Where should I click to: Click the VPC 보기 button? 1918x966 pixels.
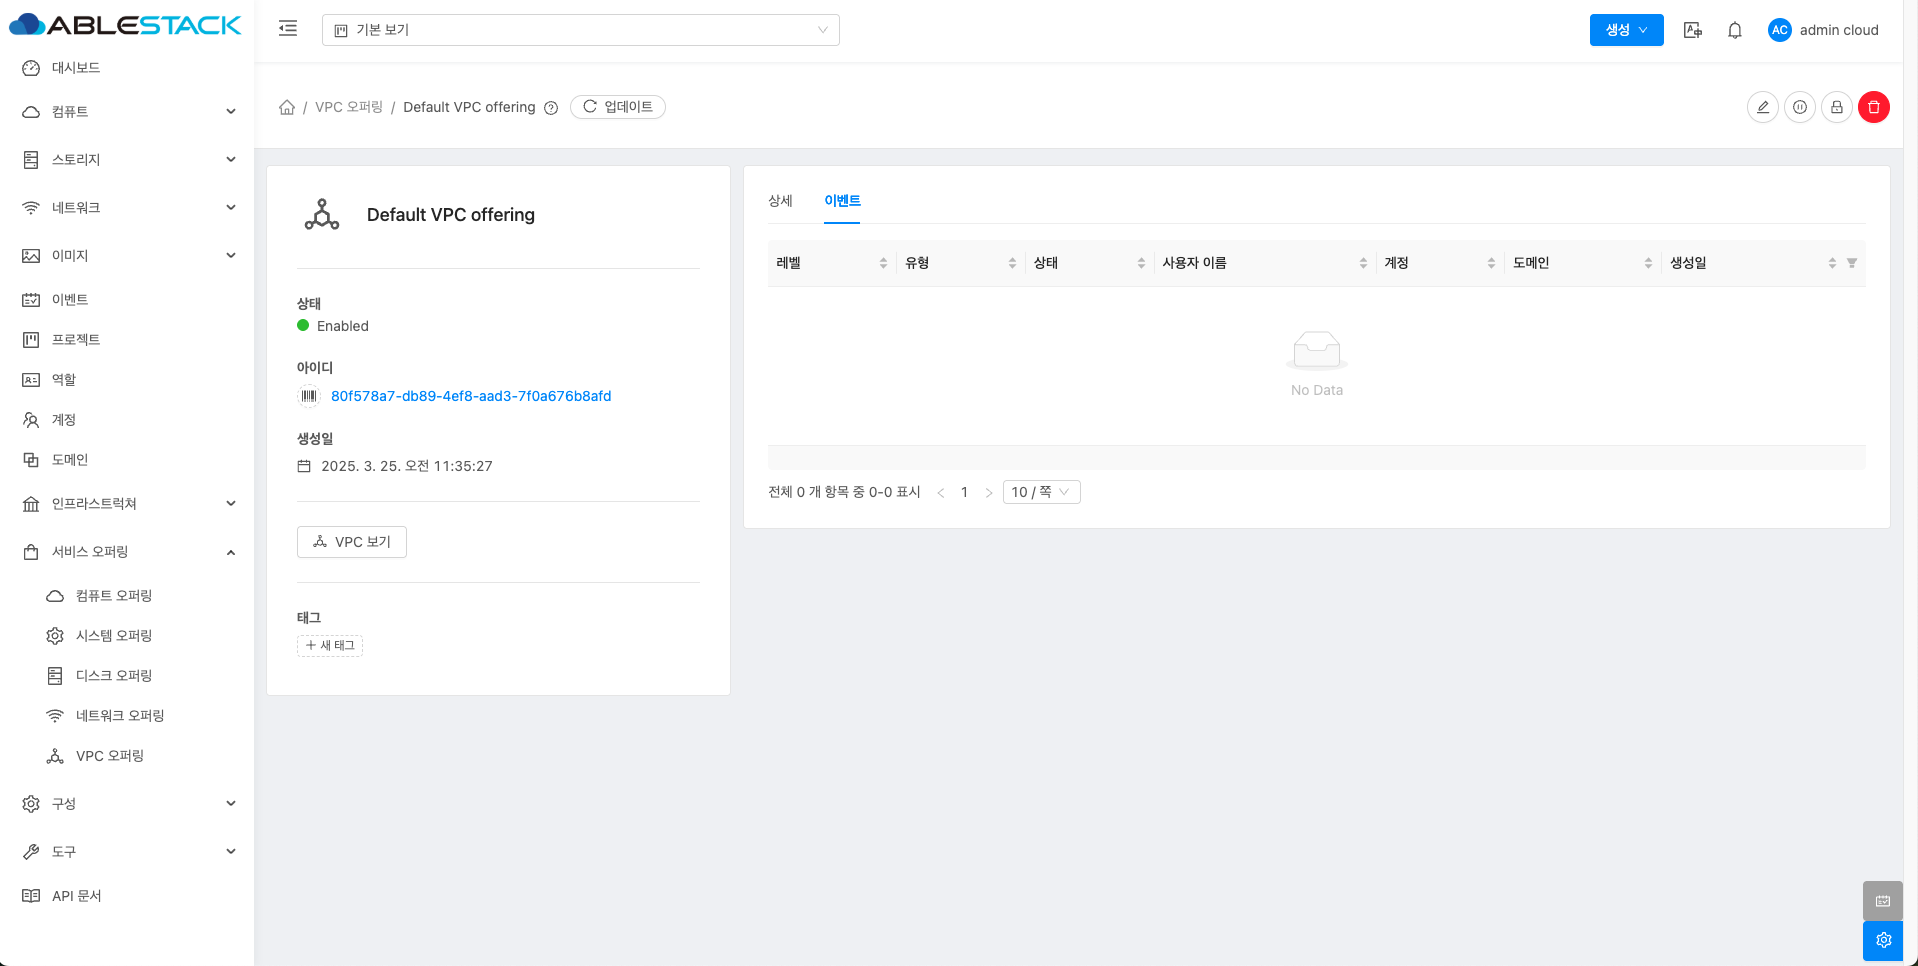(351, 542)
